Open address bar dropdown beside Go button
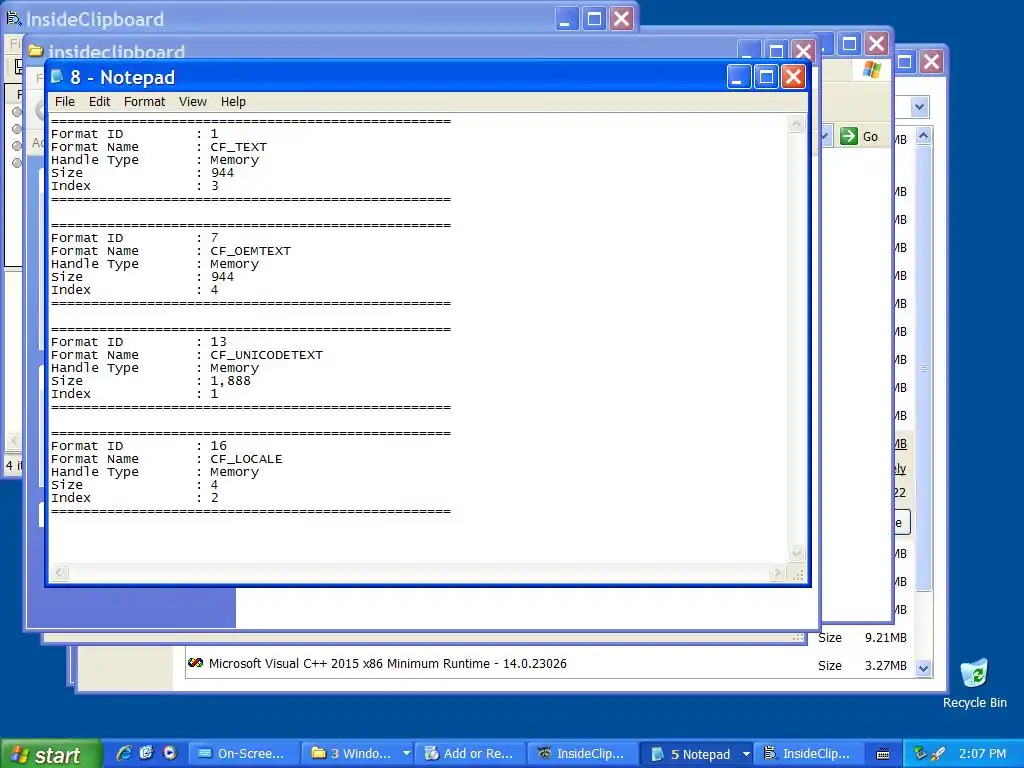 coord(825,136)
